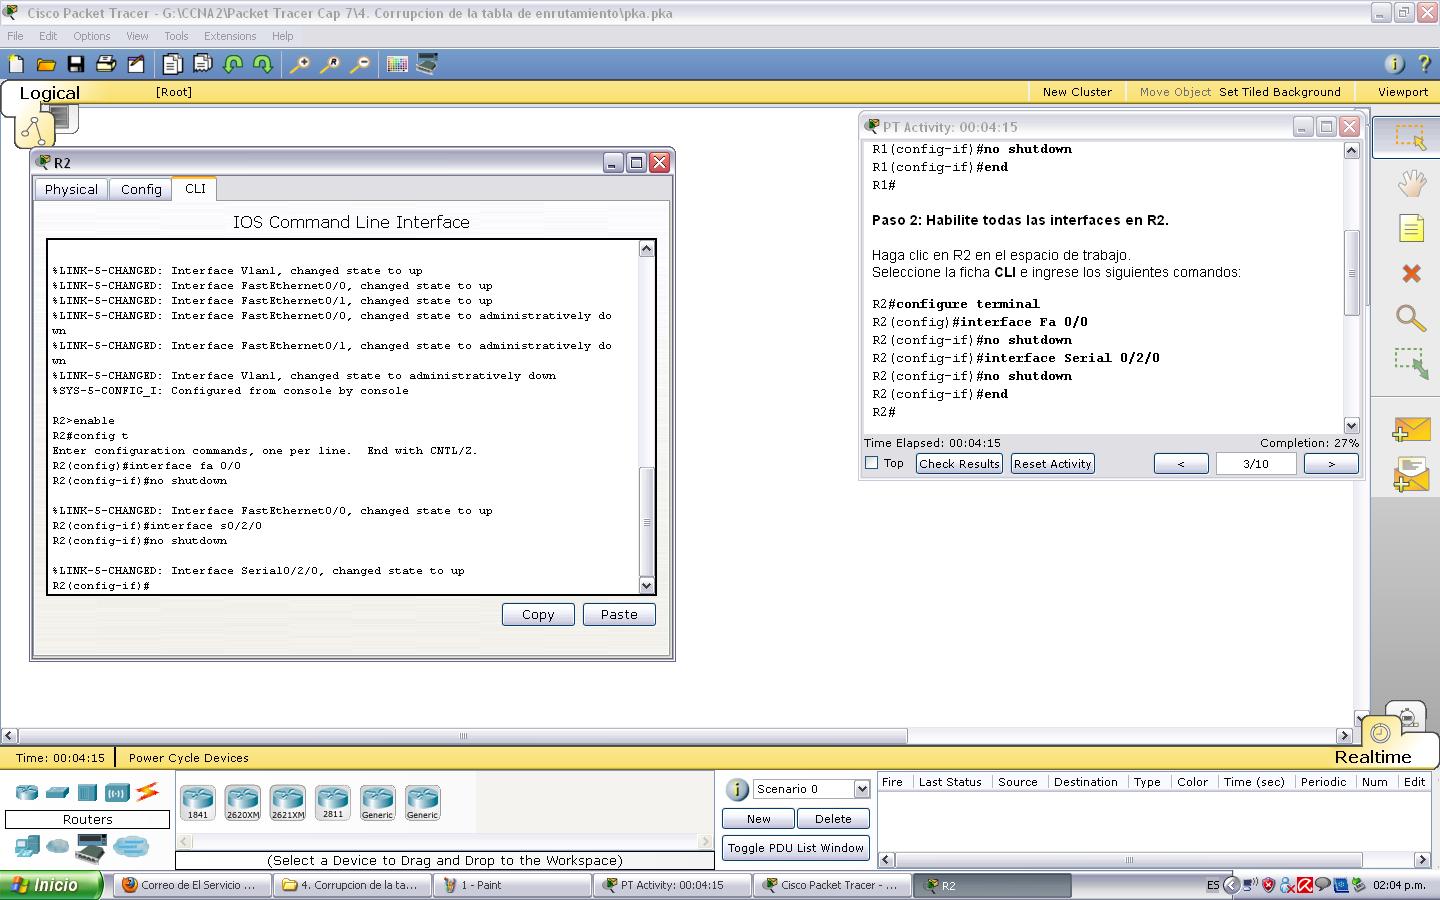Pick the 2811 router model
This screenshot has width=1440, height=900.
click(333, 802)
